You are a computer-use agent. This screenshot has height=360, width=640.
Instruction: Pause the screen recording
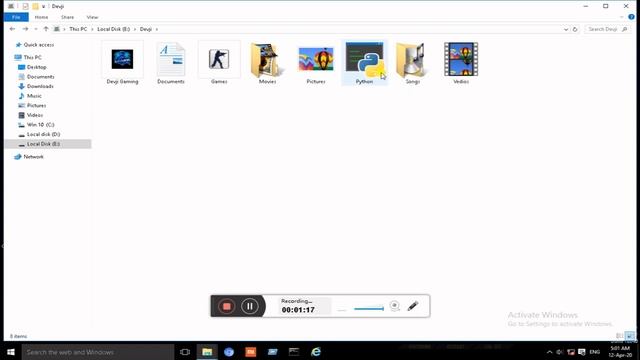(249, 306)
